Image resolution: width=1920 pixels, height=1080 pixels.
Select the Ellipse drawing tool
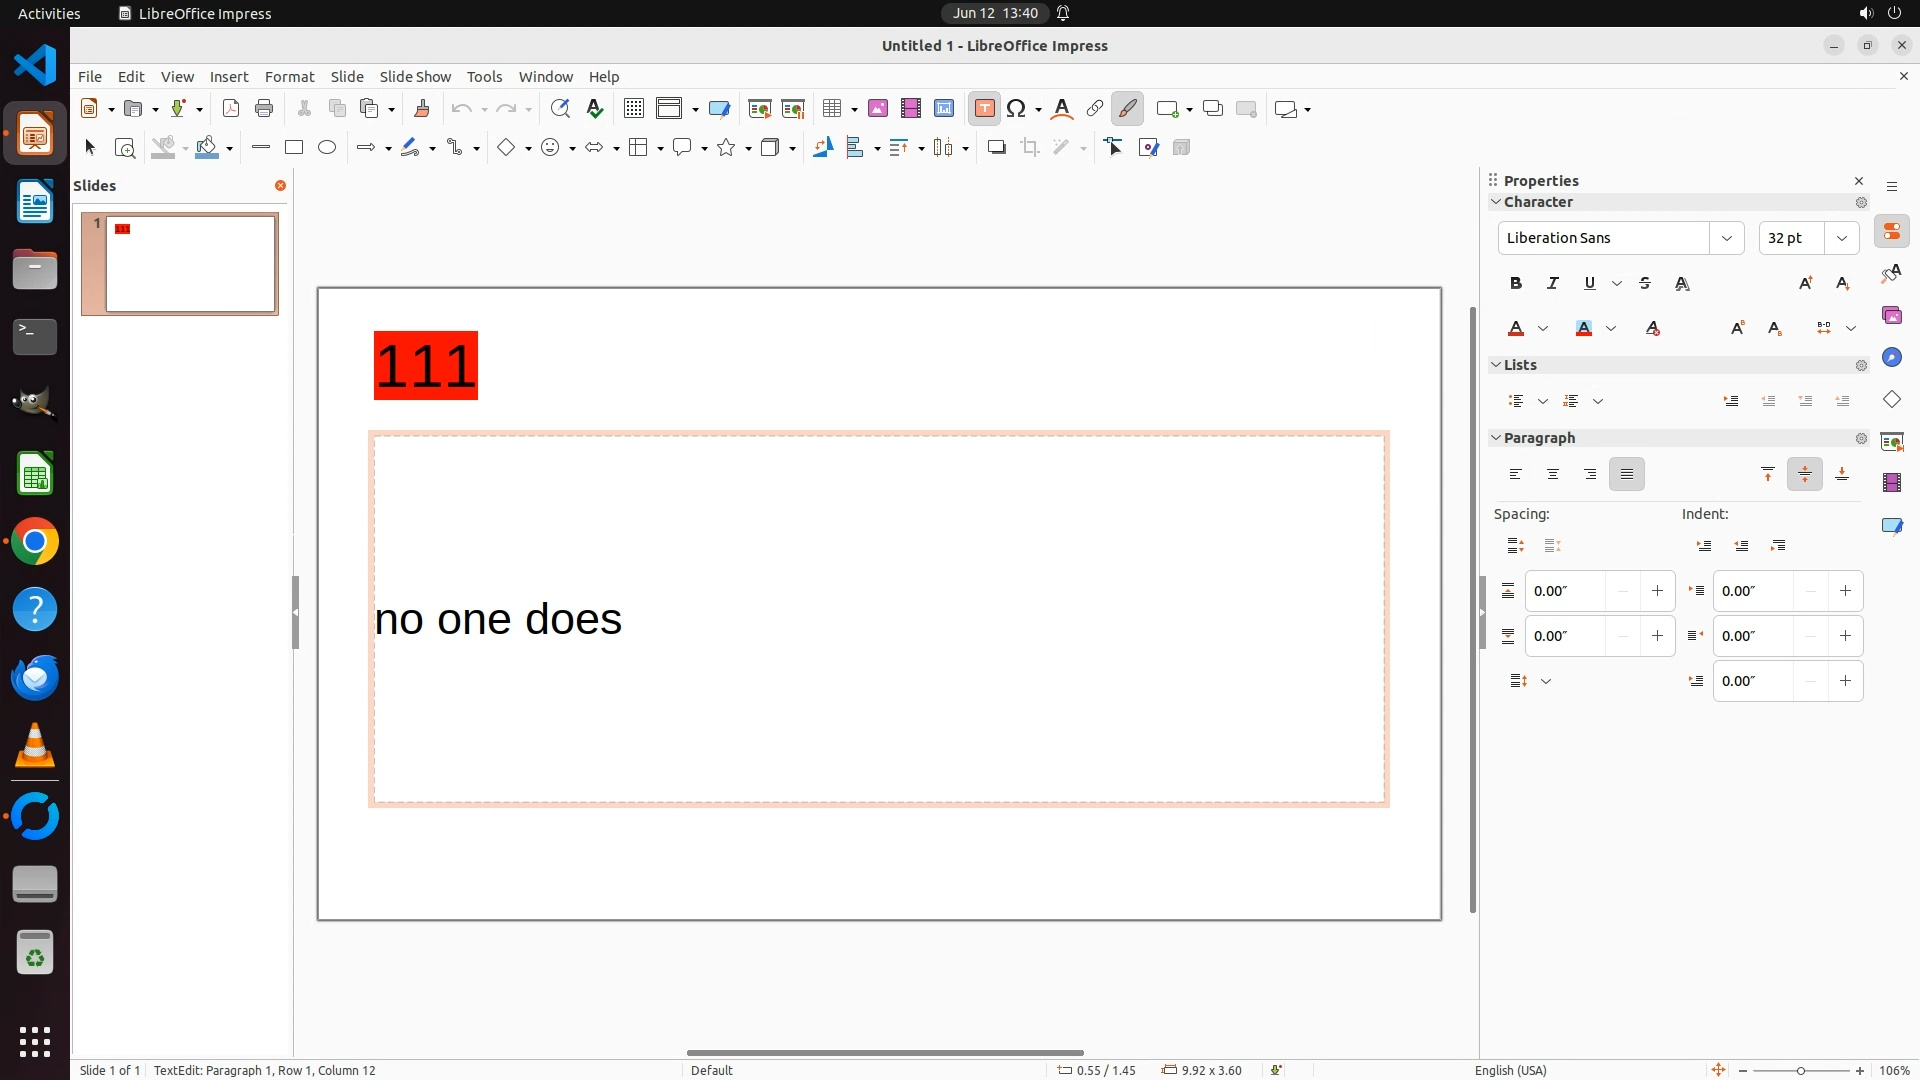pos(327,148)
